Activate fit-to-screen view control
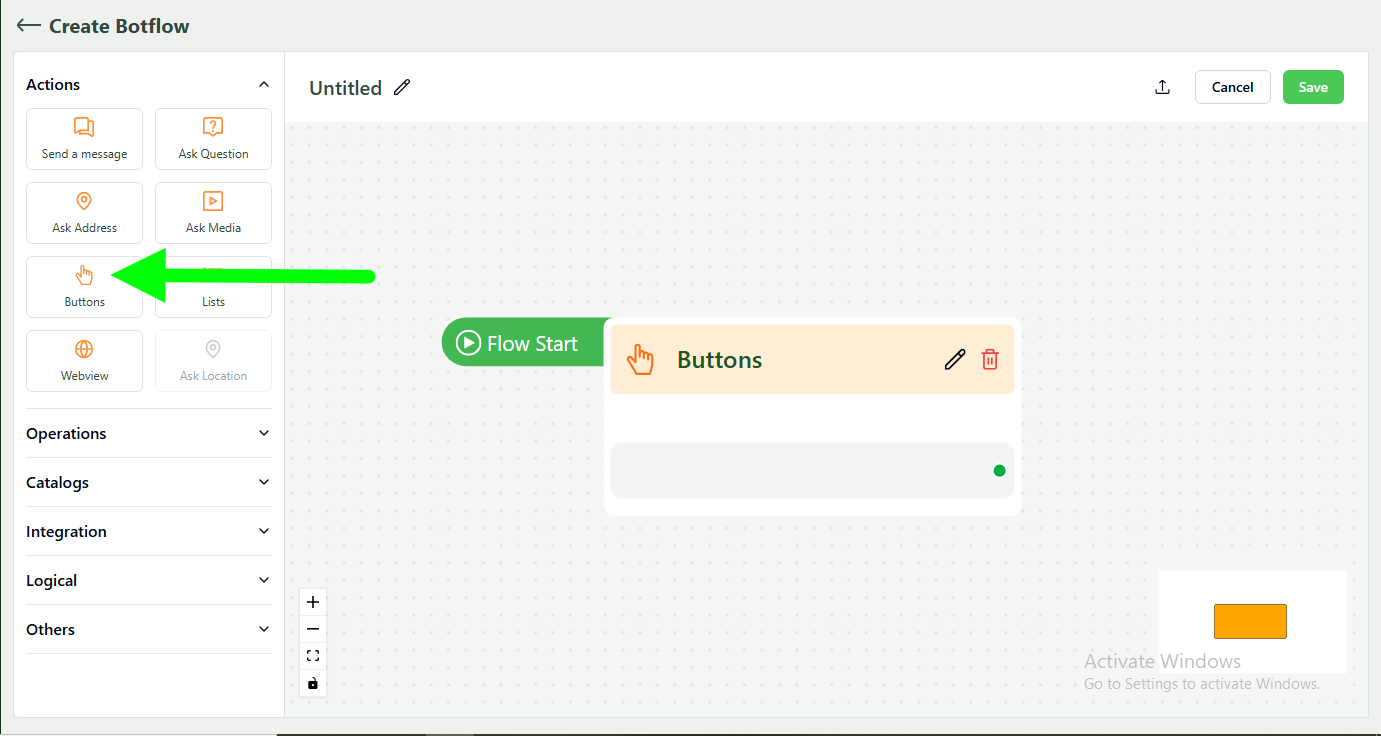The width and height of the screenshot is (1381, 736). pos(312,655)
